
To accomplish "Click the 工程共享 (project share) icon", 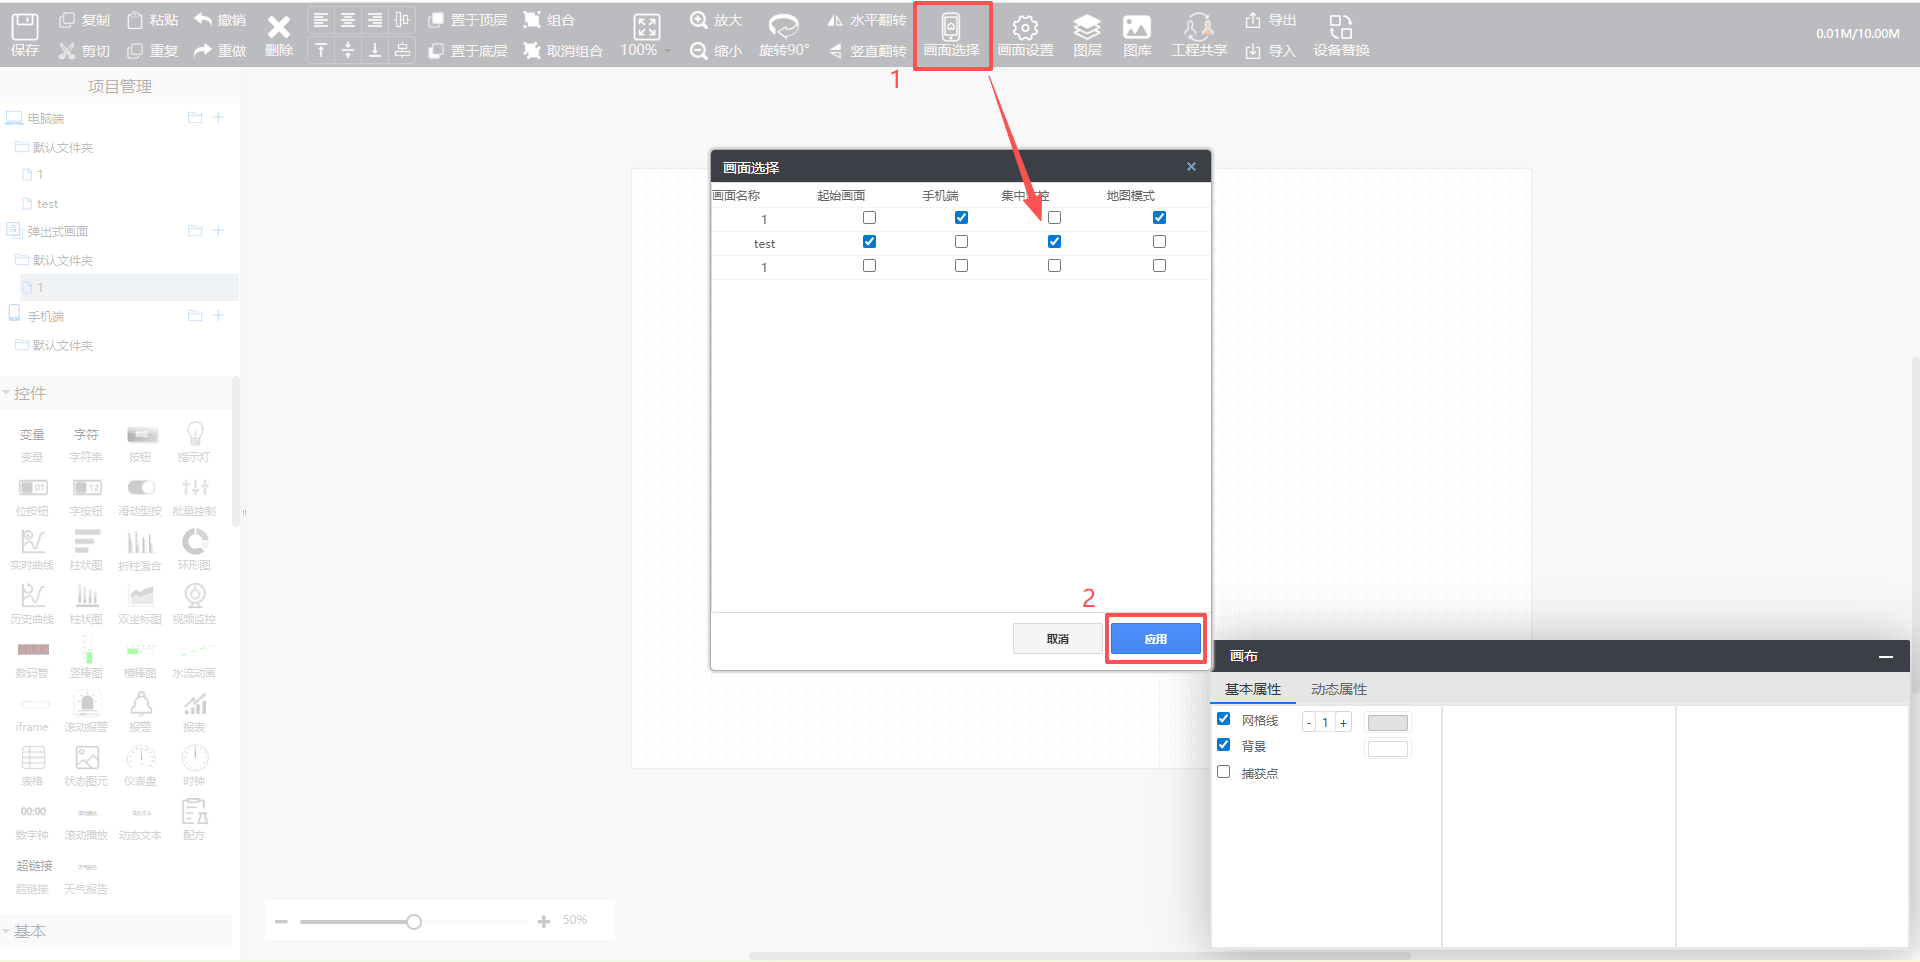I will point(1198,34).
